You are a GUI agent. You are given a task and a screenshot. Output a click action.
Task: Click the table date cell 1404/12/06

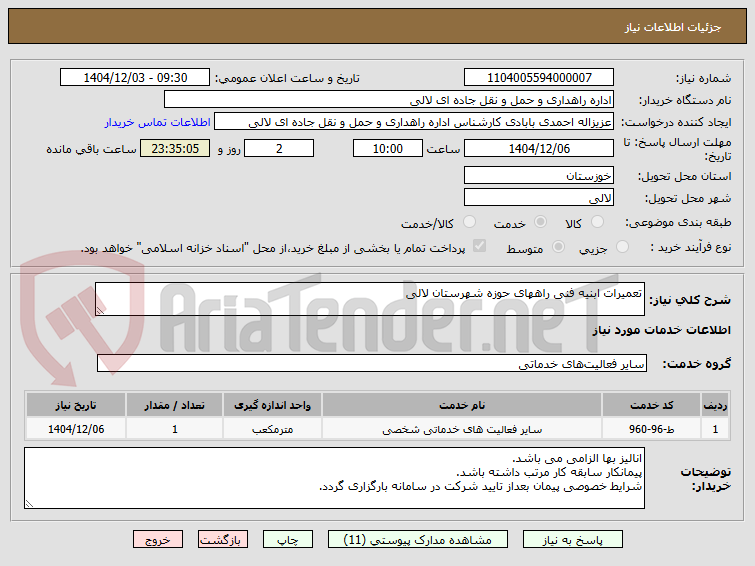76,429
